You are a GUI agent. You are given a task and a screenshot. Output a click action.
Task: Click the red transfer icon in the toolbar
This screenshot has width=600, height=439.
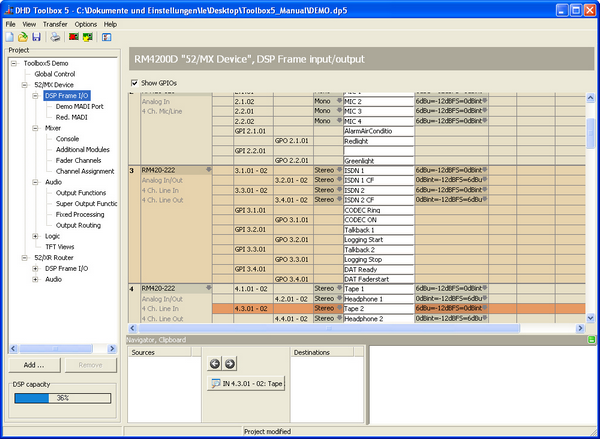71,37
